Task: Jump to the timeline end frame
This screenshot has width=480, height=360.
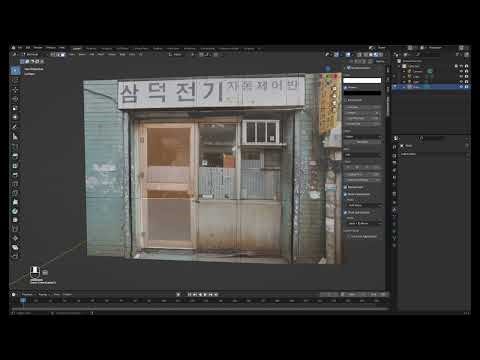Action: (216, 295)
